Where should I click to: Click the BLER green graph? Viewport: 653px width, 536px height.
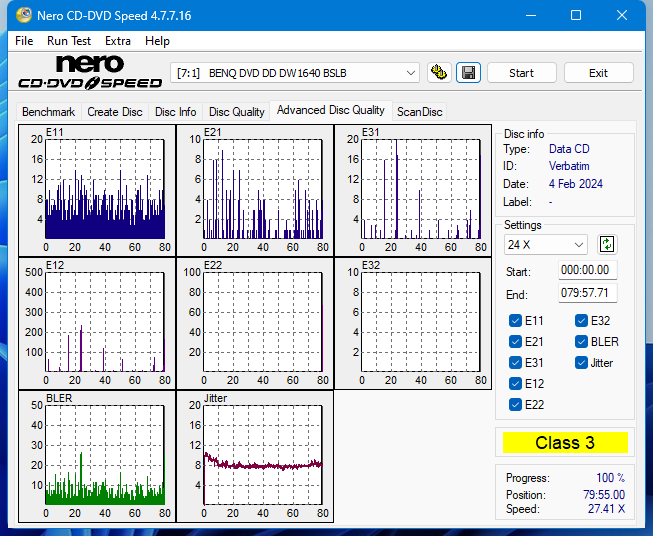point(97,456)
